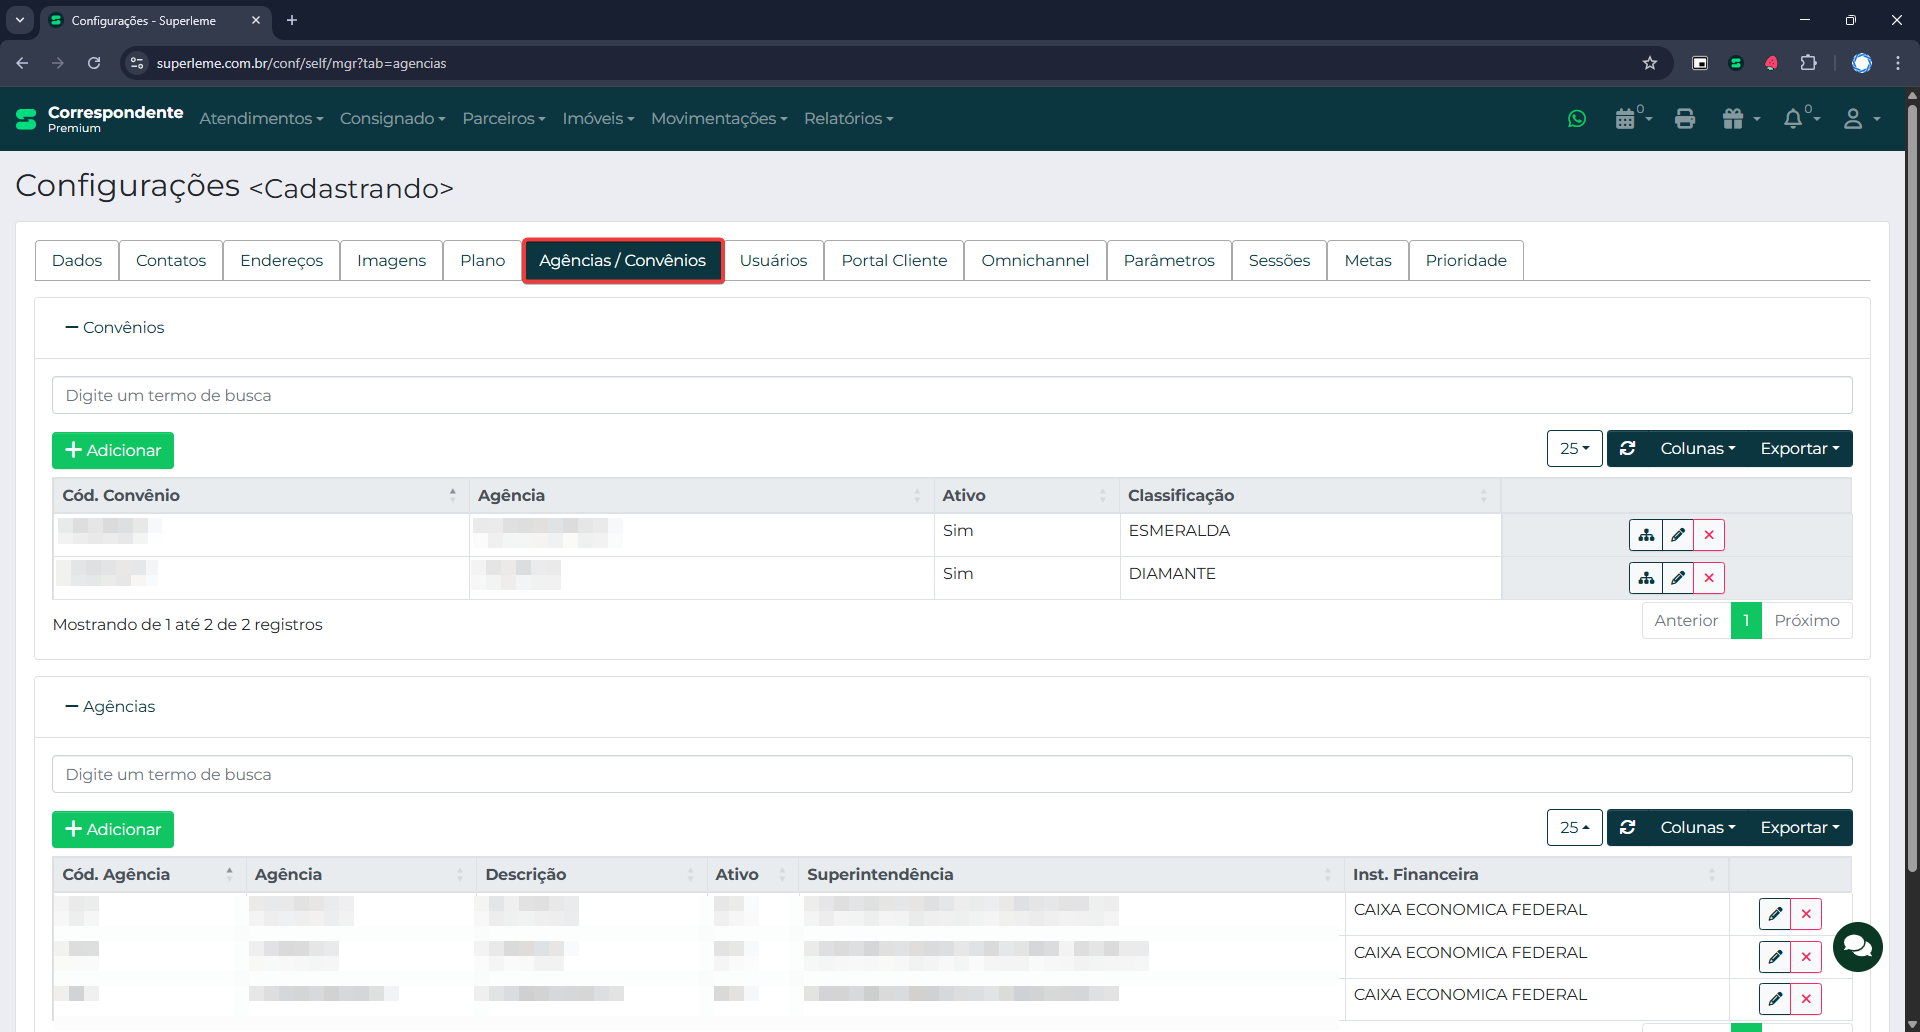Edit the ESMERALDA convênio row

(x=1678, y=535)
